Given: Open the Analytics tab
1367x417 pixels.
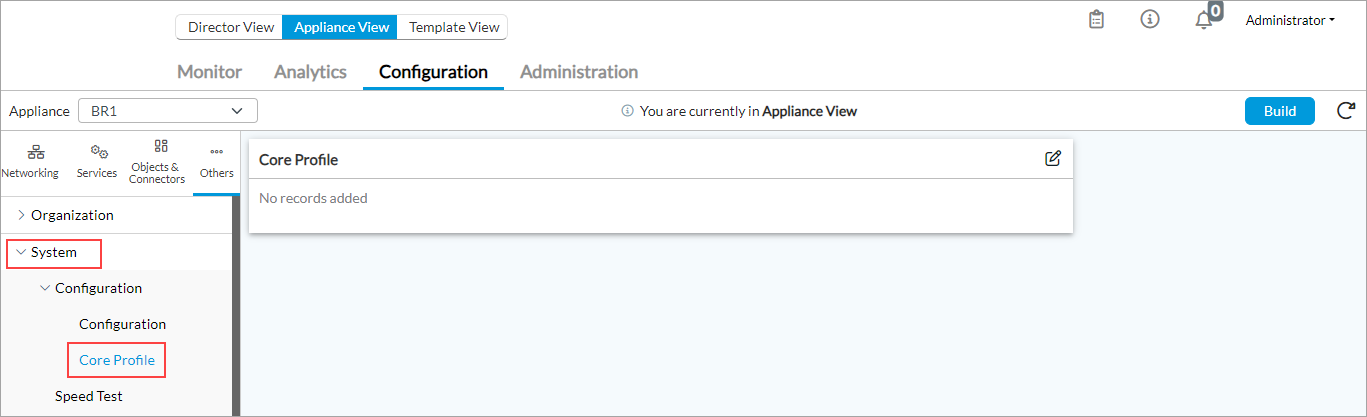Looking at the screenshot, I should [310, 72].
